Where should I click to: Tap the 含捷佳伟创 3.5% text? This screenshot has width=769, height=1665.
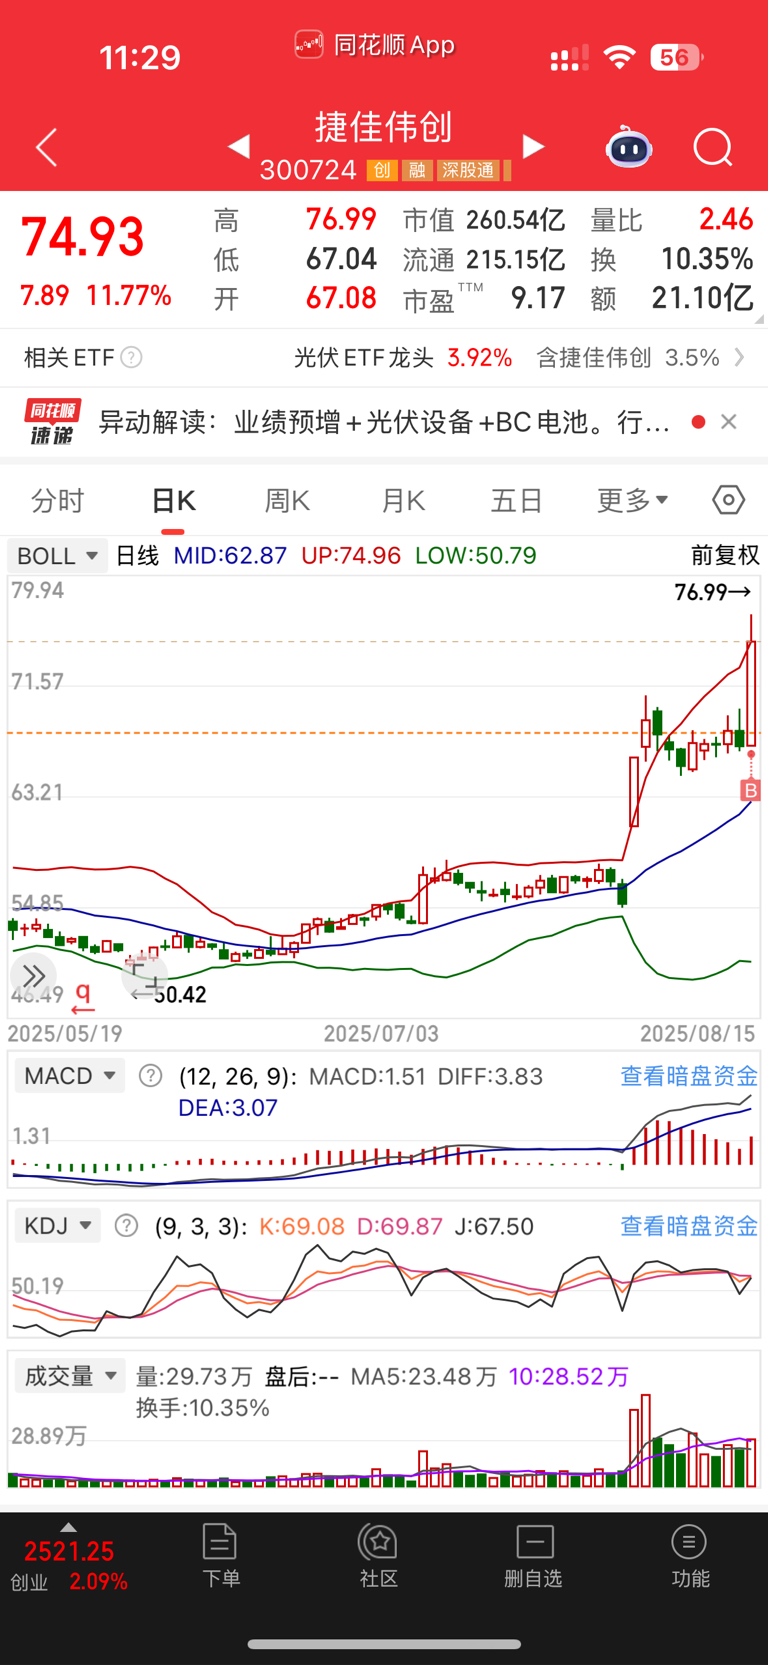coord(628,357)
